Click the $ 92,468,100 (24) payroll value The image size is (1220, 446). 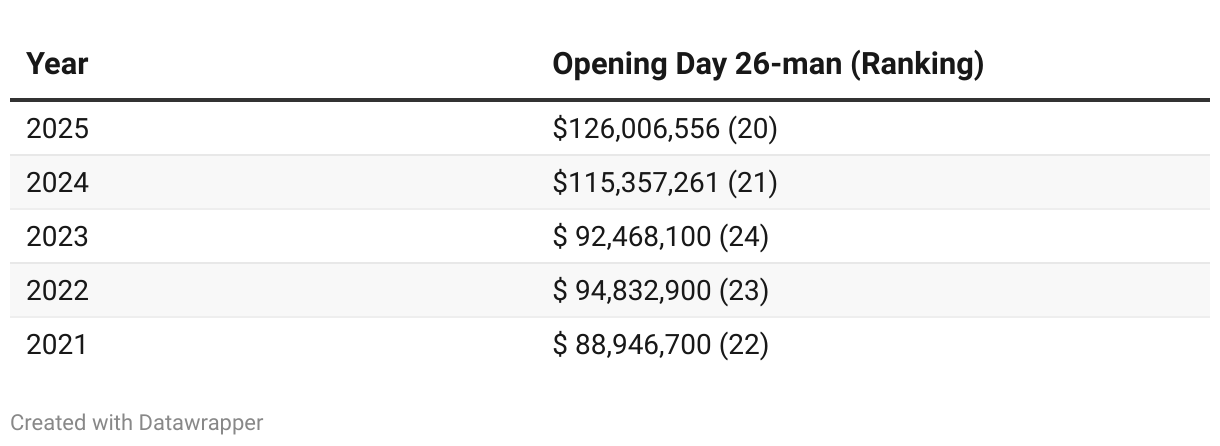click(x=661, y=237)
